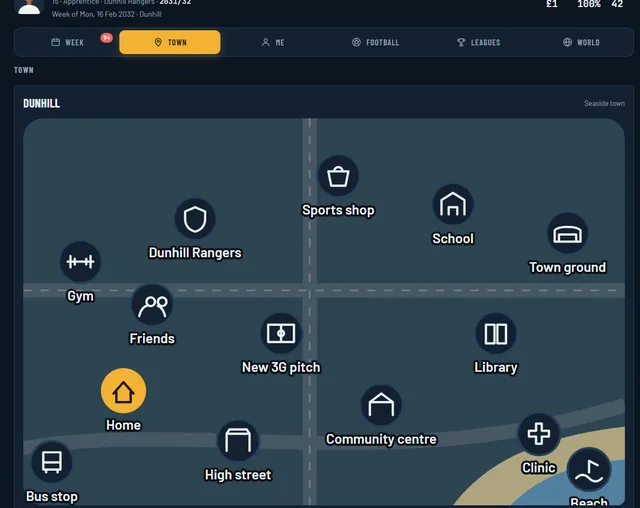Go Home using the orange house icon

123,391
